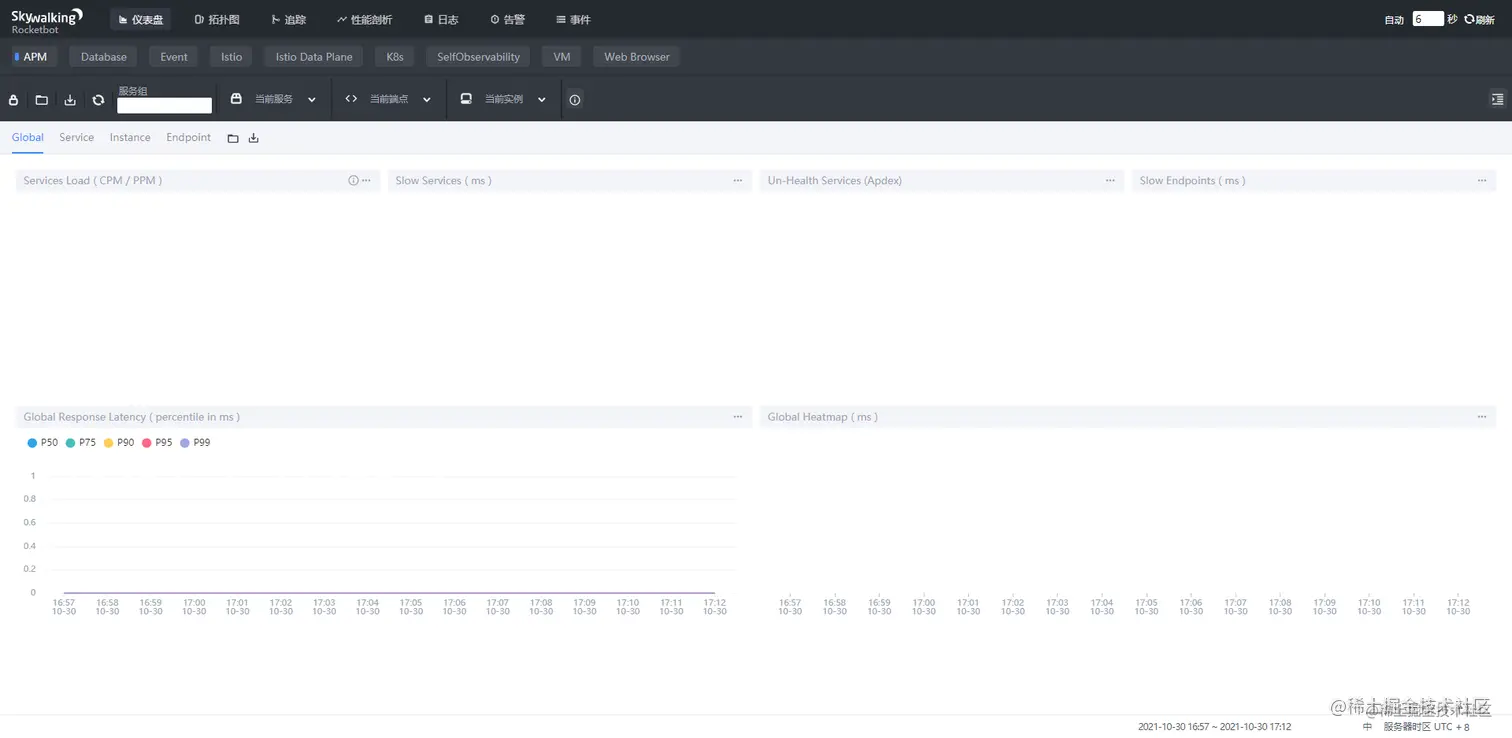Screen dimensions: 1512x738
Task: Switch to the Service tab
Action: (x=76, y=138)
